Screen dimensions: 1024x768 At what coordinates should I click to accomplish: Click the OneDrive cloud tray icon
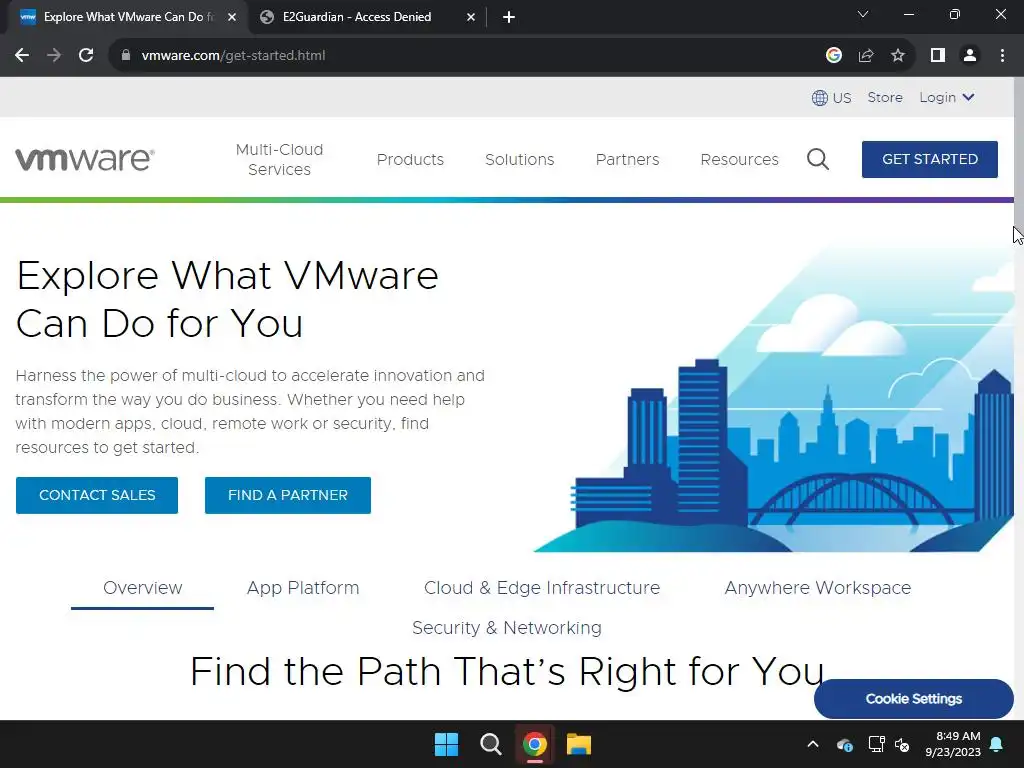click(844, 744)
